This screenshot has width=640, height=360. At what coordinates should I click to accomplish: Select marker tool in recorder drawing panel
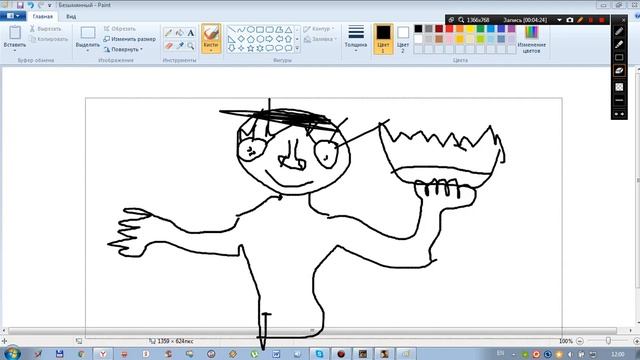click(x=619, y=44)
